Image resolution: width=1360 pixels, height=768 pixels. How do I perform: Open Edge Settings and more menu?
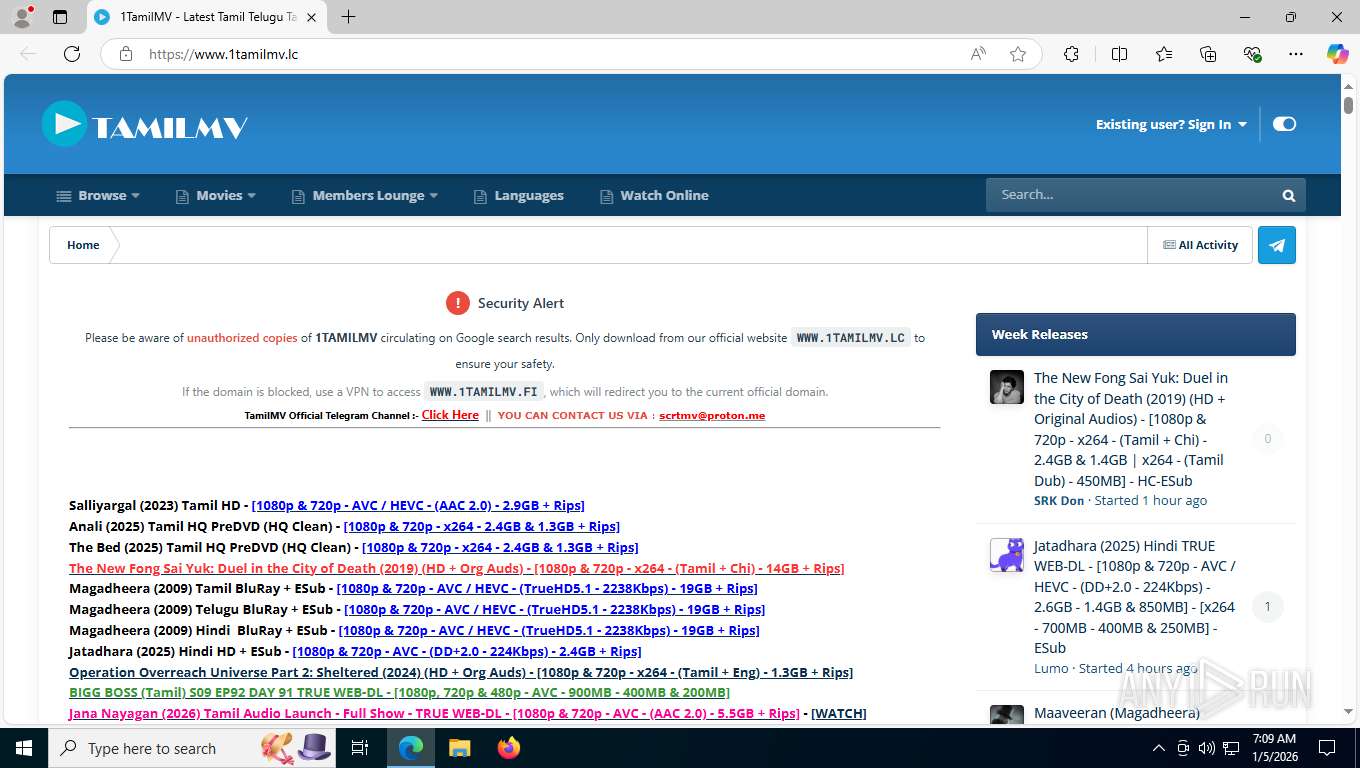(x=1296, y=54)
